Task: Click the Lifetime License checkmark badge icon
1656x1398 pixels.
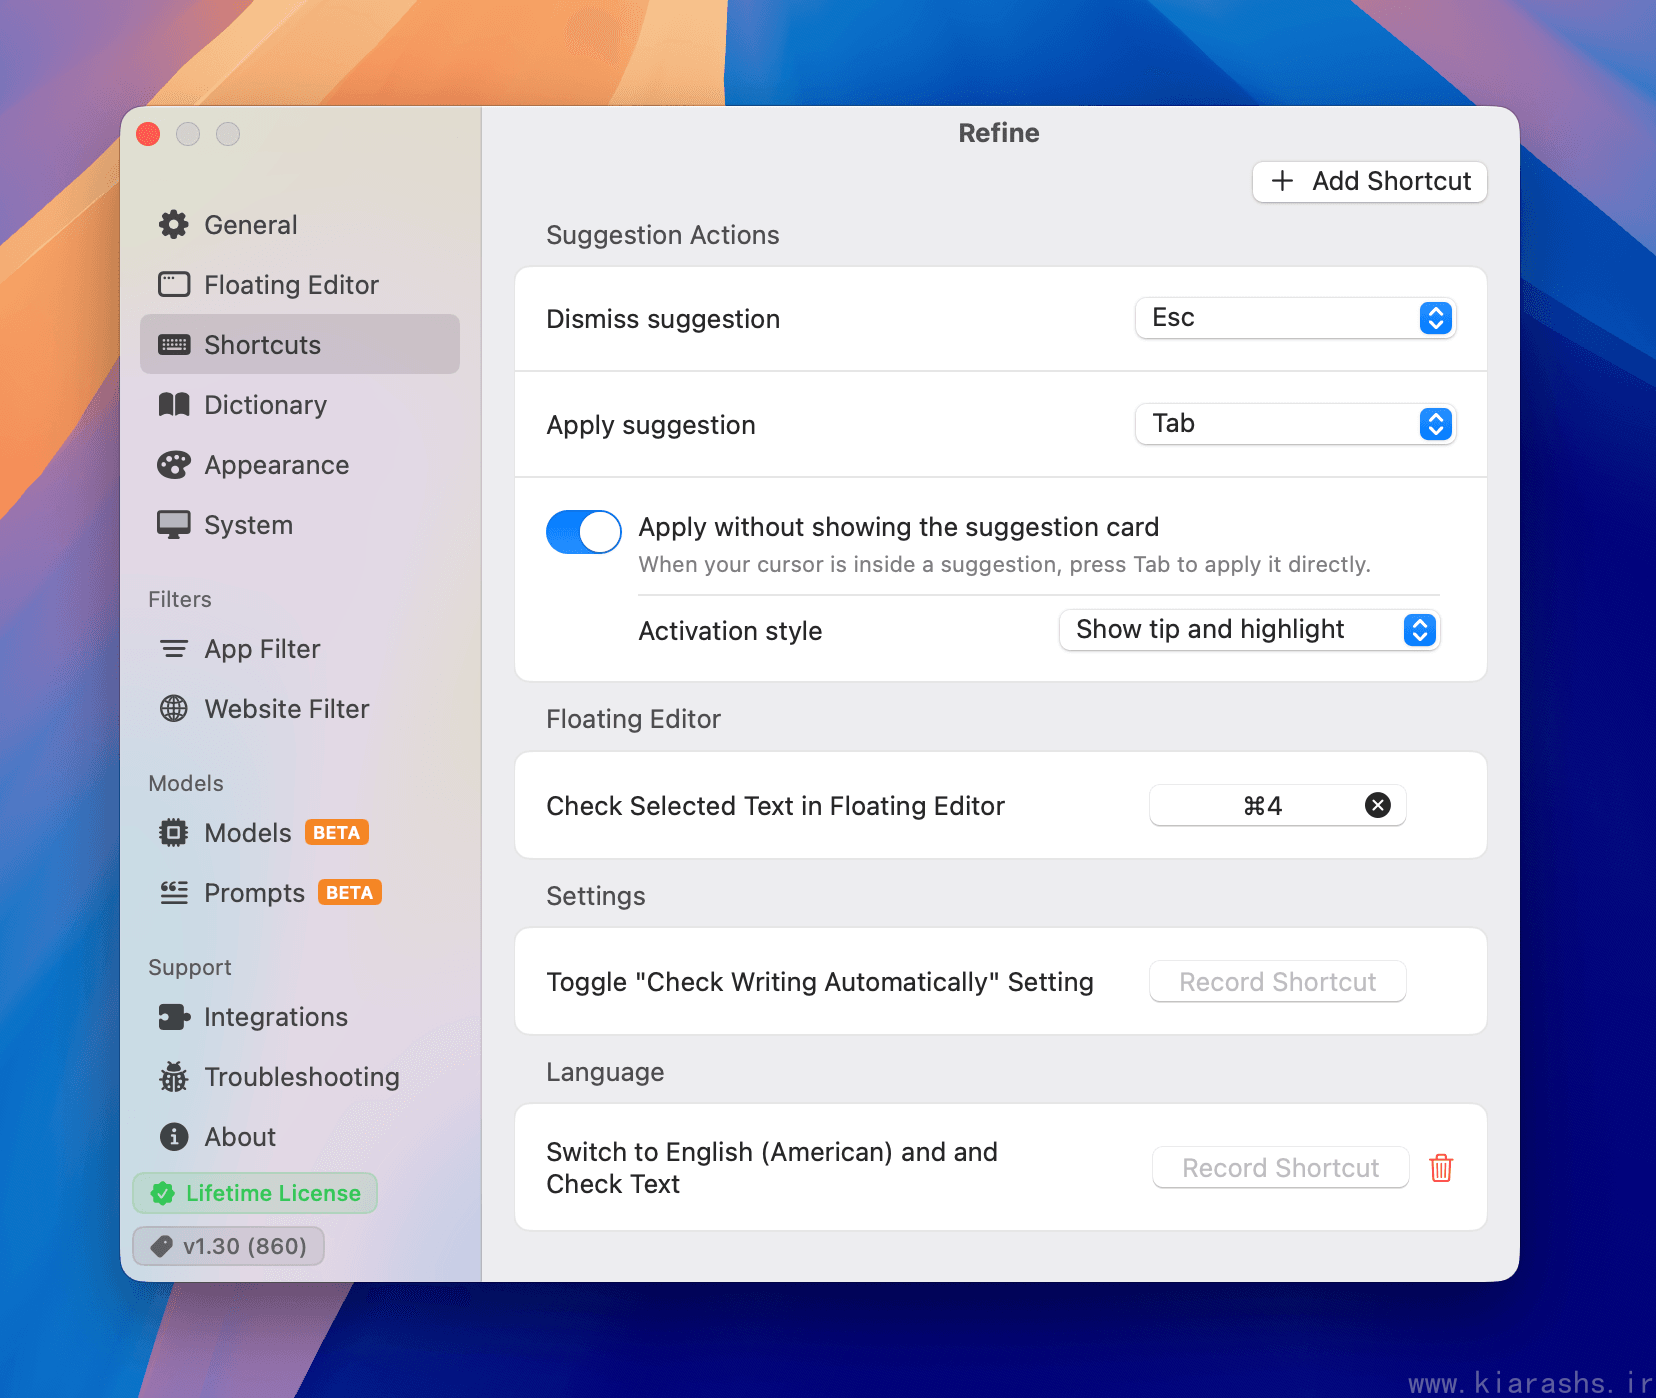Action: coord(162,1193)
